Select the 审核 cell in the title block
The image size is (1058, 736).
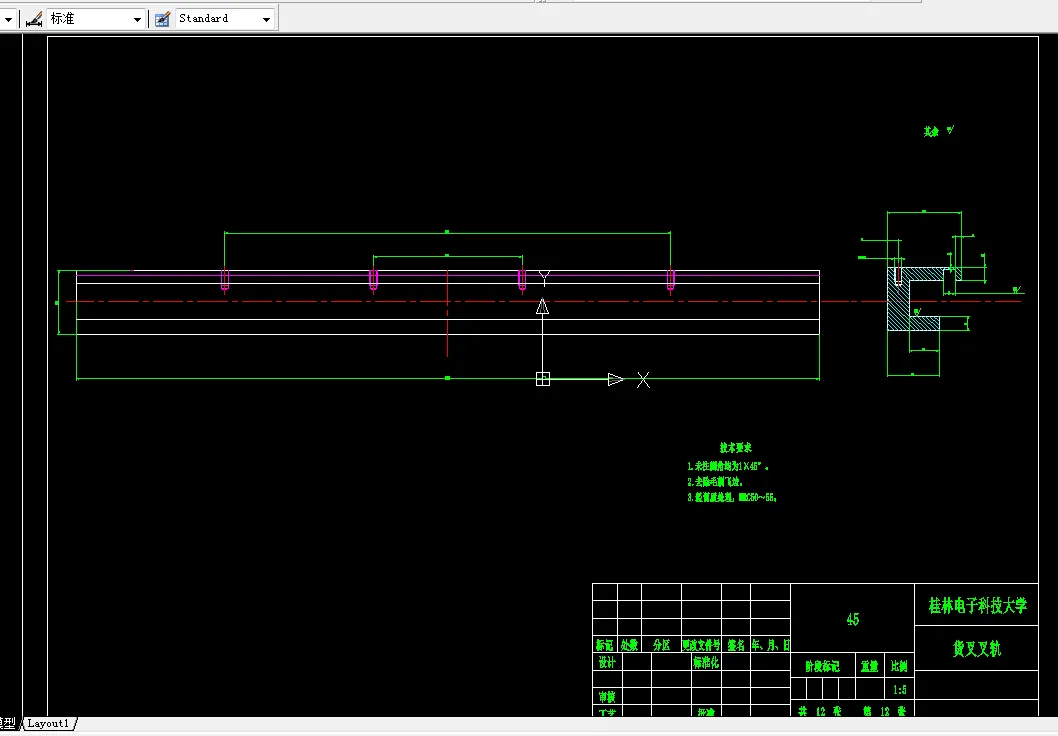coord(607,696)
